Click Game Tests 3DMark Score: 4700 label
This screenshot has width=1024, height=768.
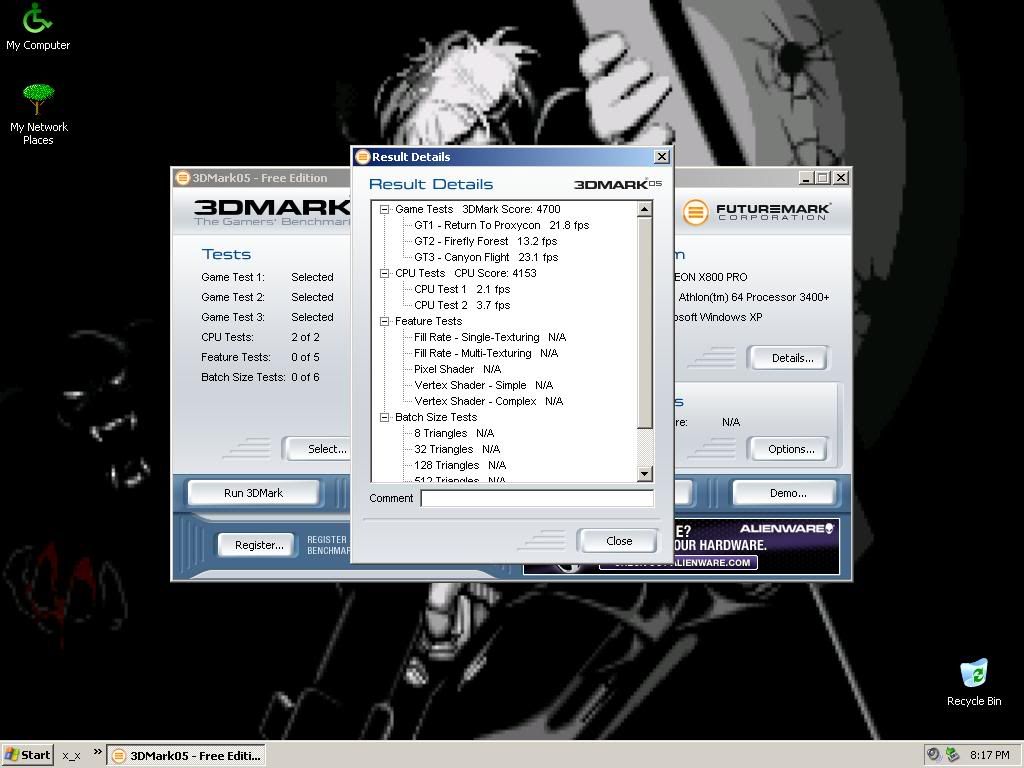pos(477,209)
